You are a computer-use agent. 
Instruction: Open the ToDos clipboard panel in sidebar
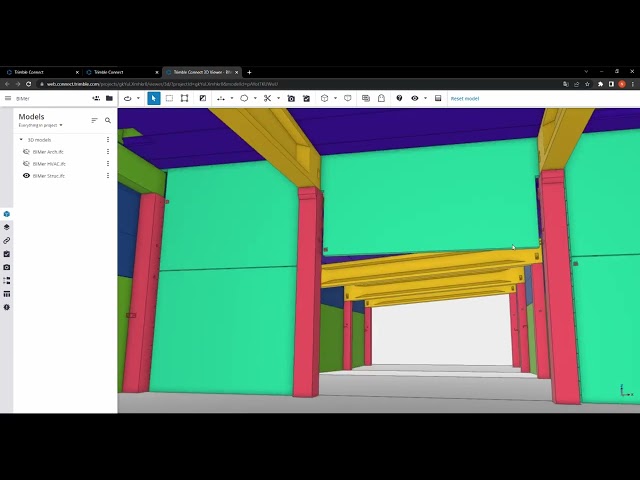[7, 254]
